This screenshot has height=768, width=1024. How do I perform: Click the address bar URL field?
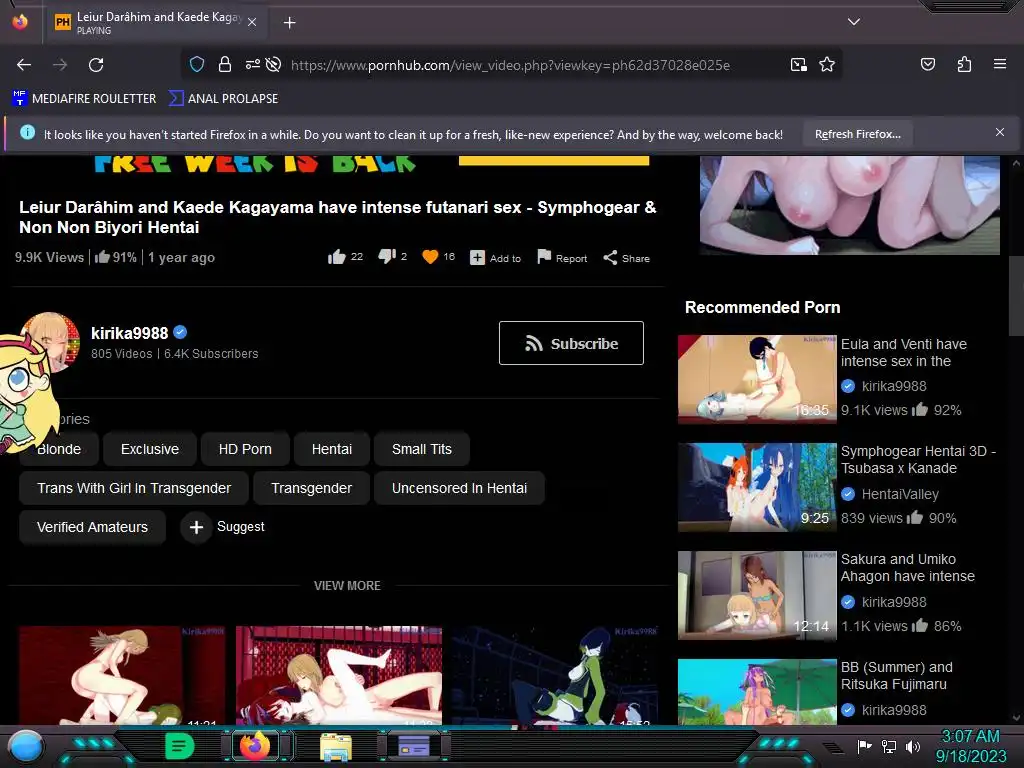click(510, 65)
